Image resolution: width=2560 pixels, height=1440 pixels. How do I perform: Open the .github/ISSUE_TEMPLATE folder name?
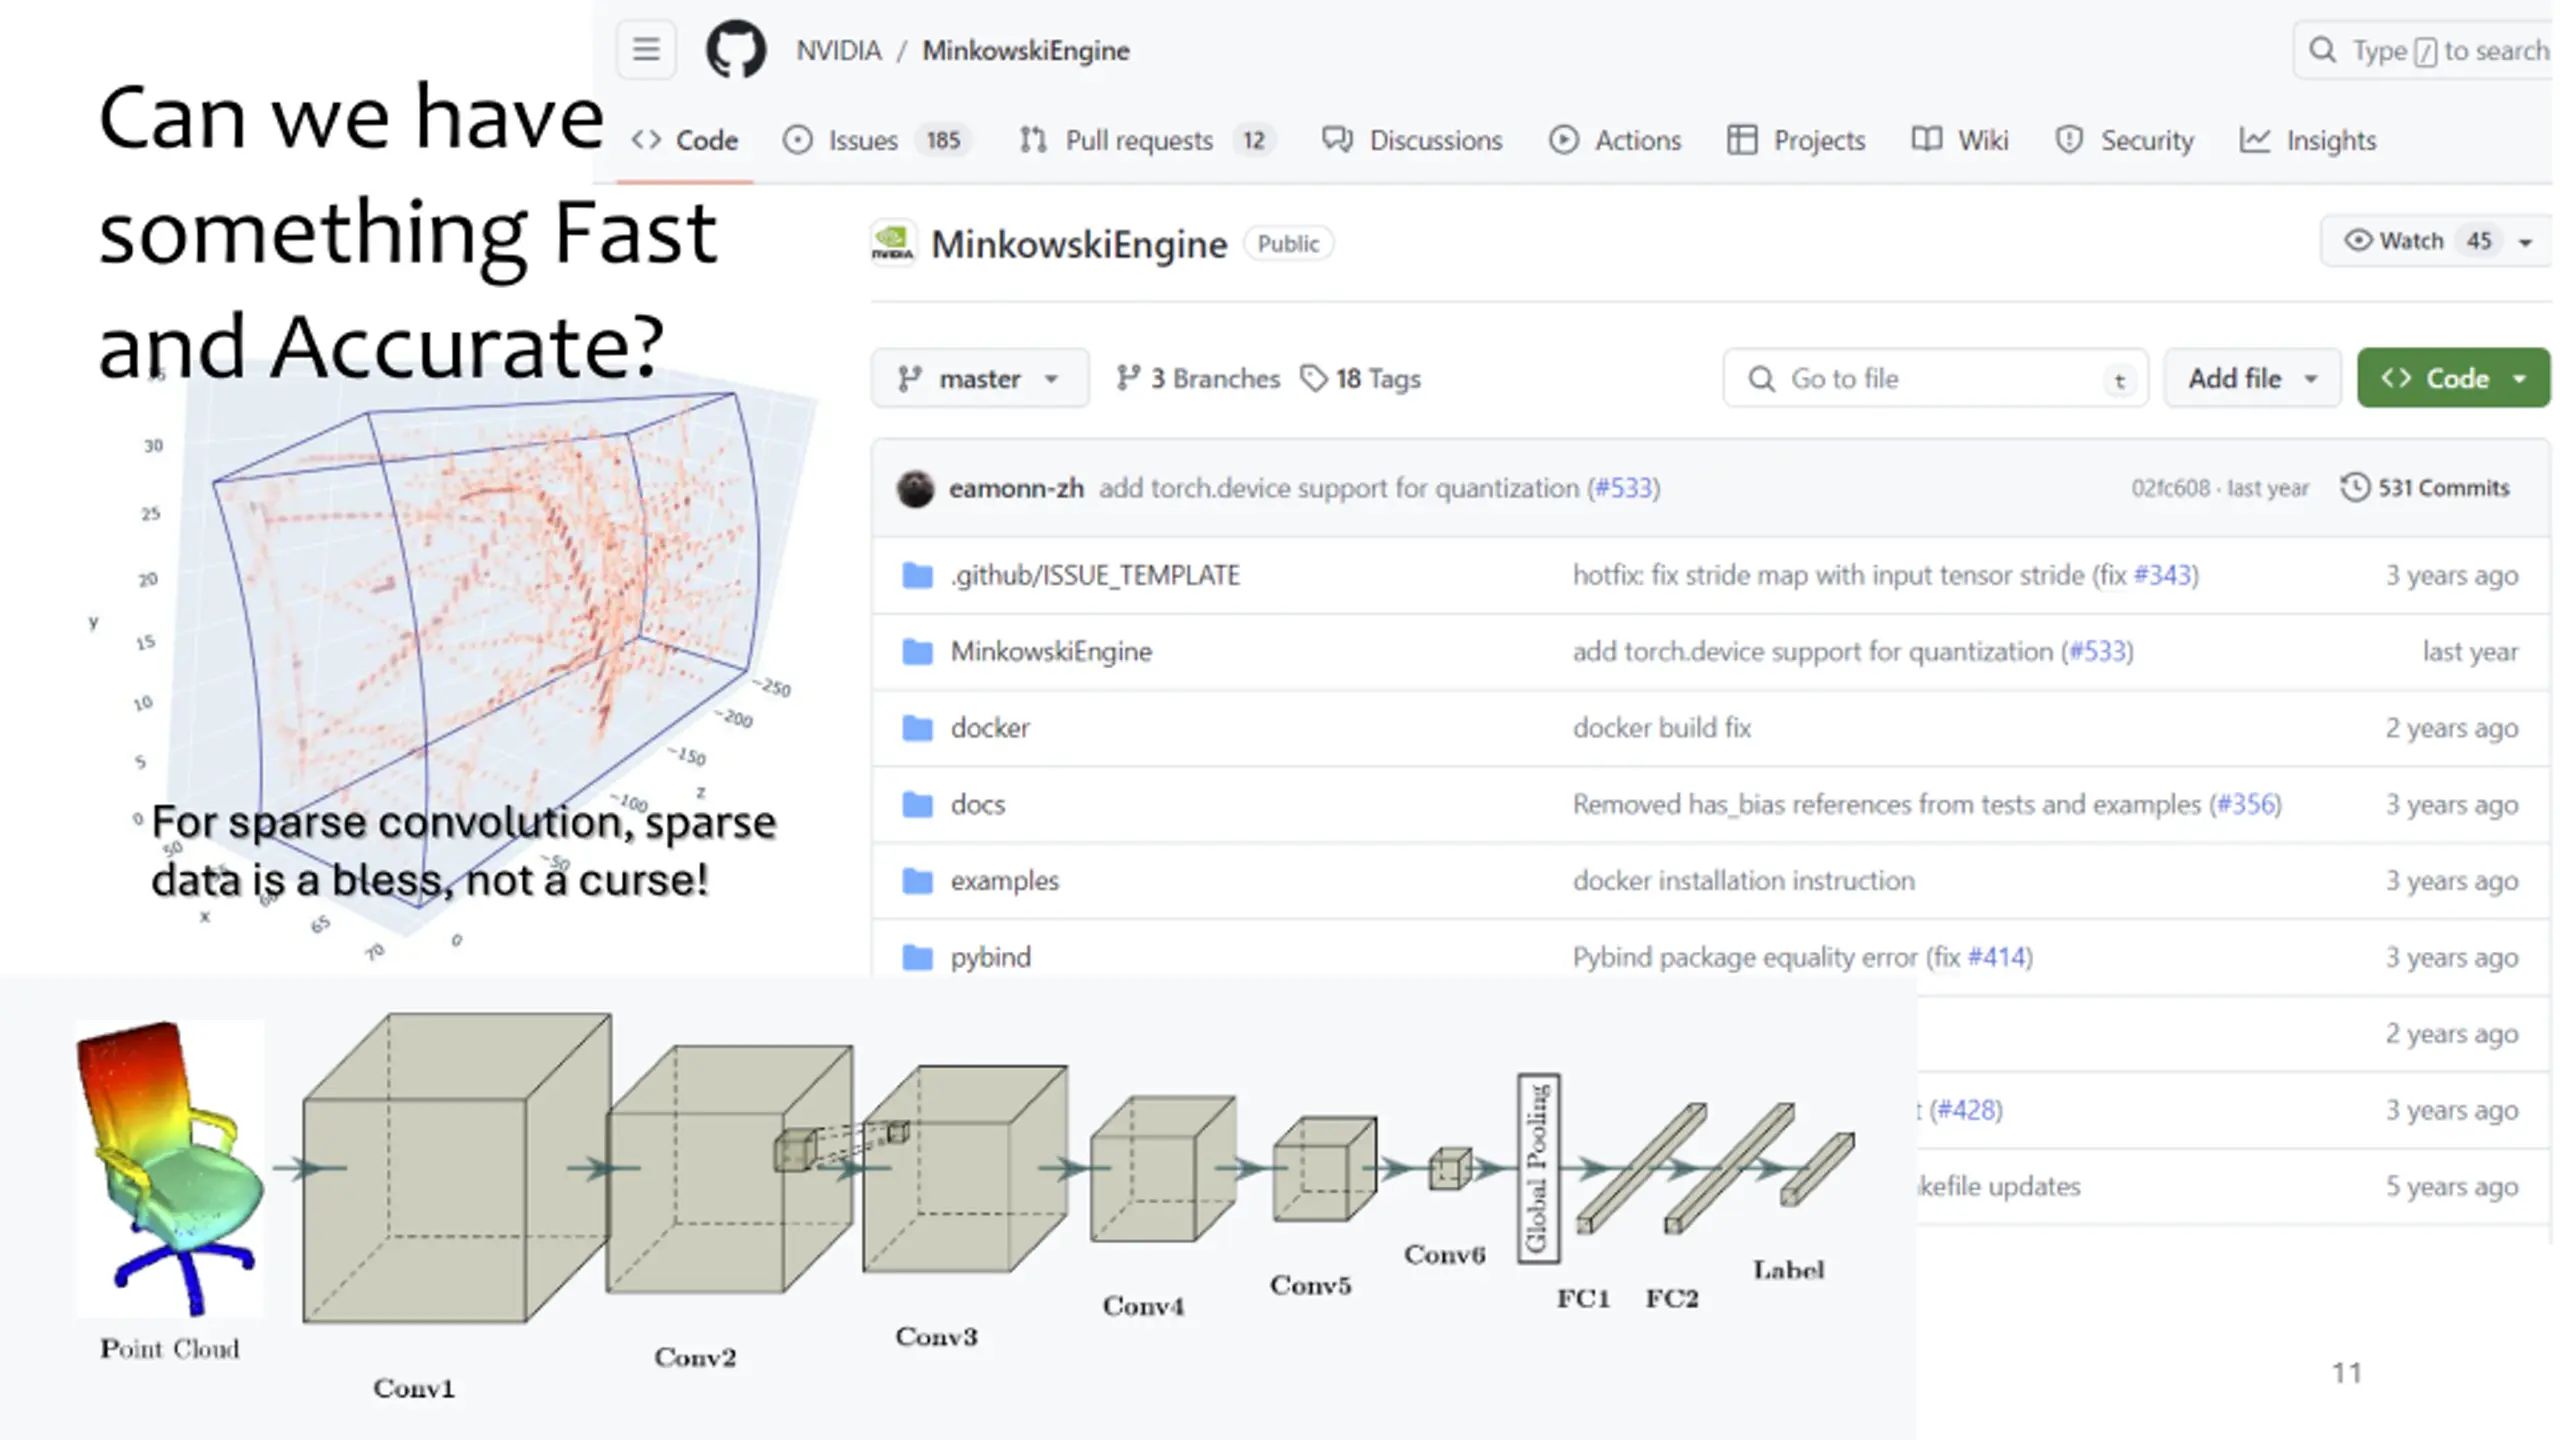[x=1095, y=575]
